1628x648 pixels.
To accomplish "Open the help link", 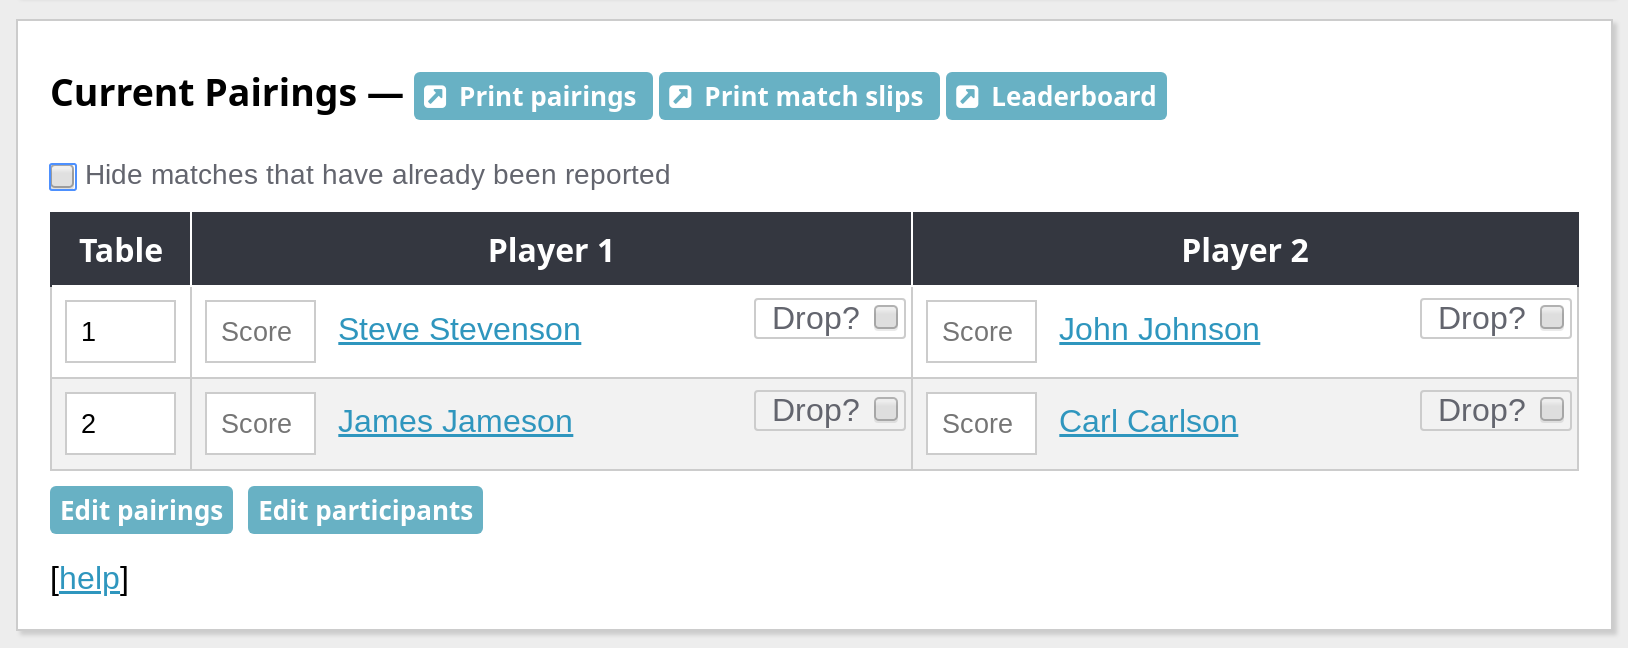I will tap(89, 579).
